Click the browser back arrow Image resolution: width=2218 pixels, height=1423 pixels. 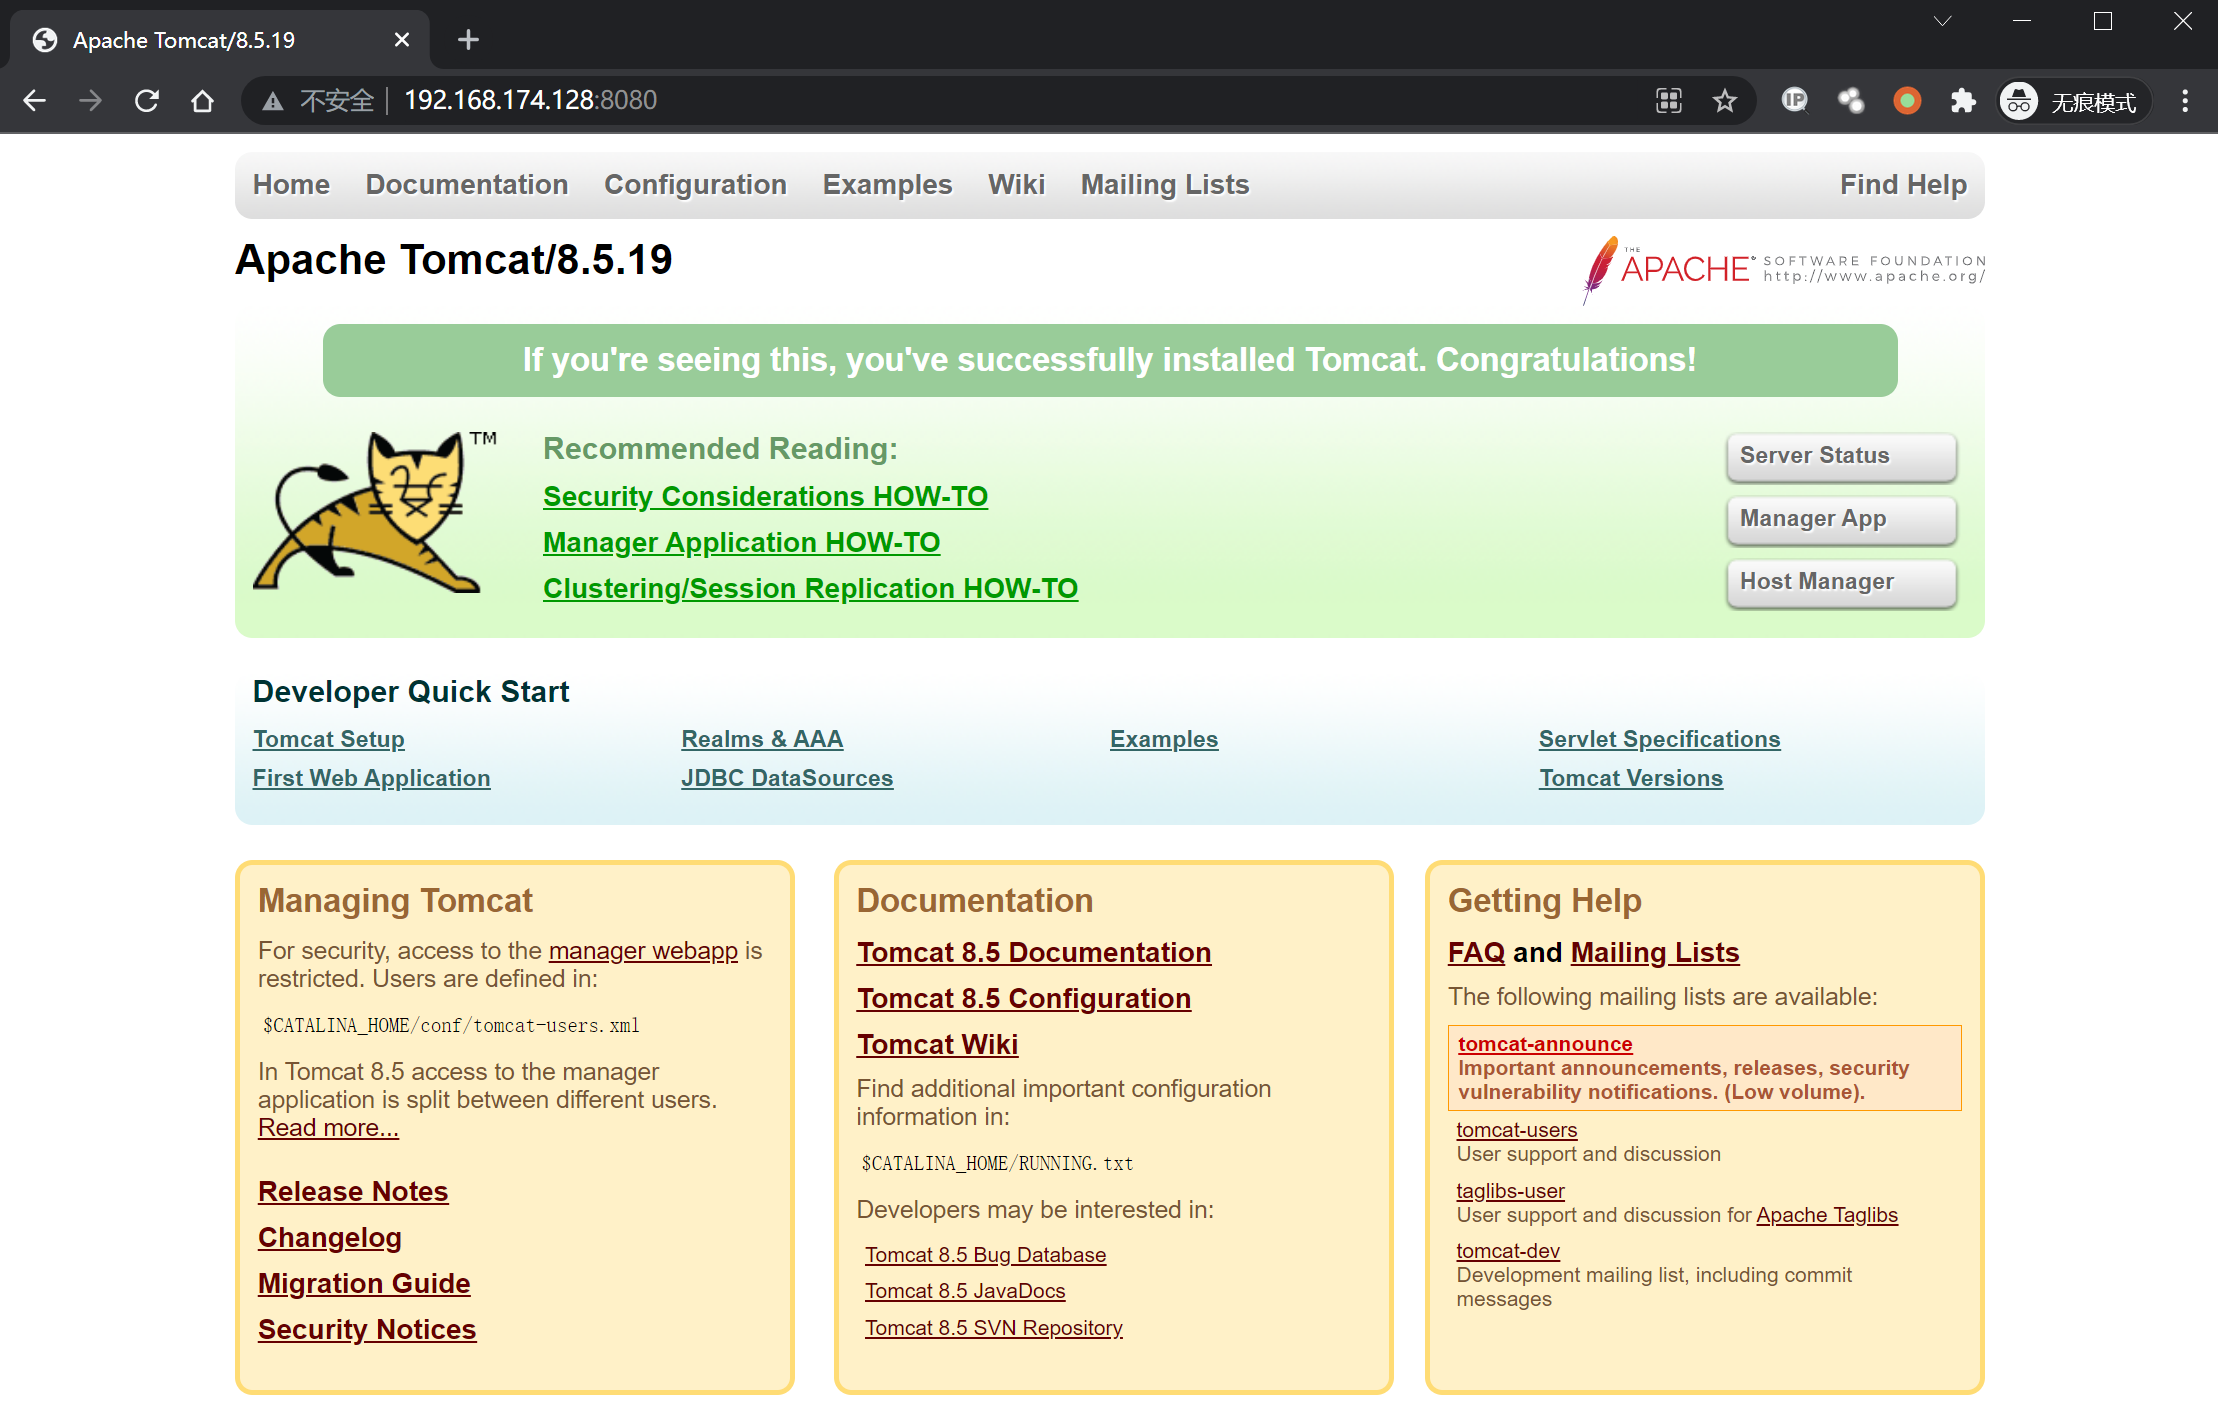click(x=35, y=100)
